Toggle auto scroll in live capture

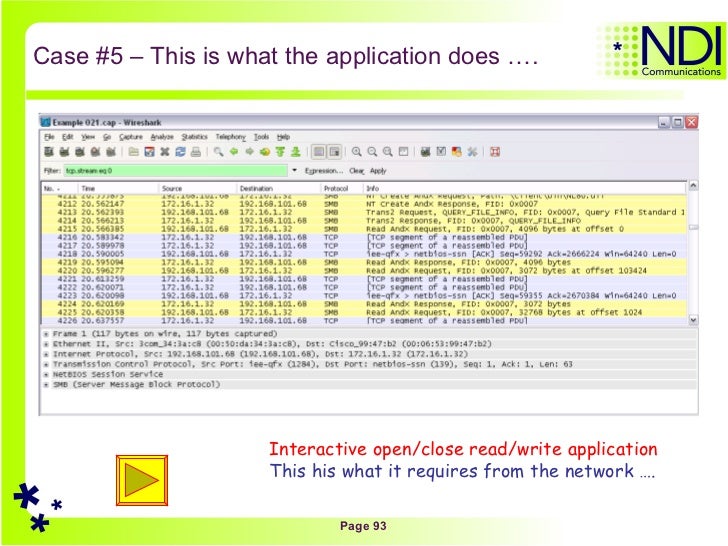[x=334, y=152]
